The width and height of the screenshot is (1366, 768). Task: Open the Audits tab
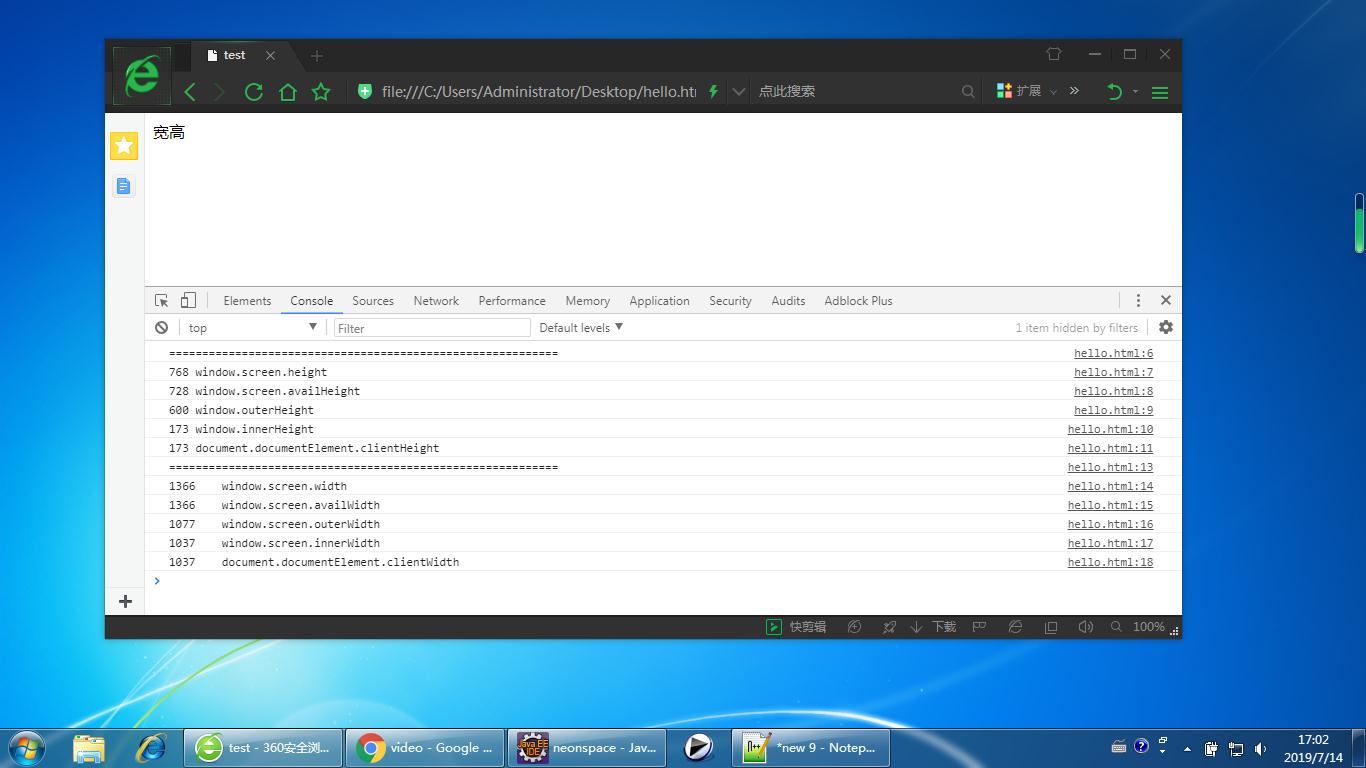click(x=788, y=301)
